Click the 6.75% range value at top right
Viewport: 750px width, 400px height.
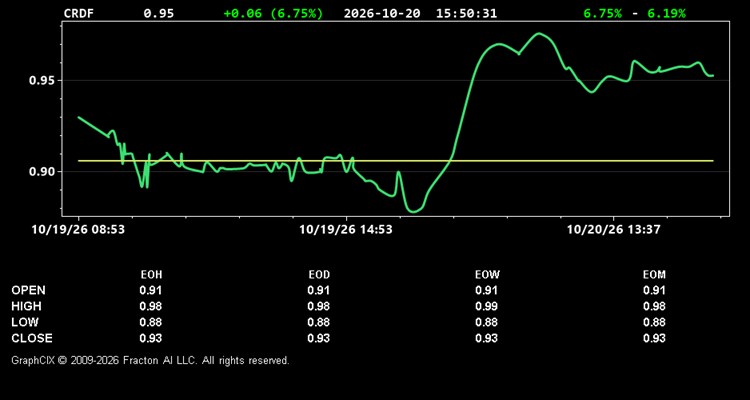pos(603,13)
